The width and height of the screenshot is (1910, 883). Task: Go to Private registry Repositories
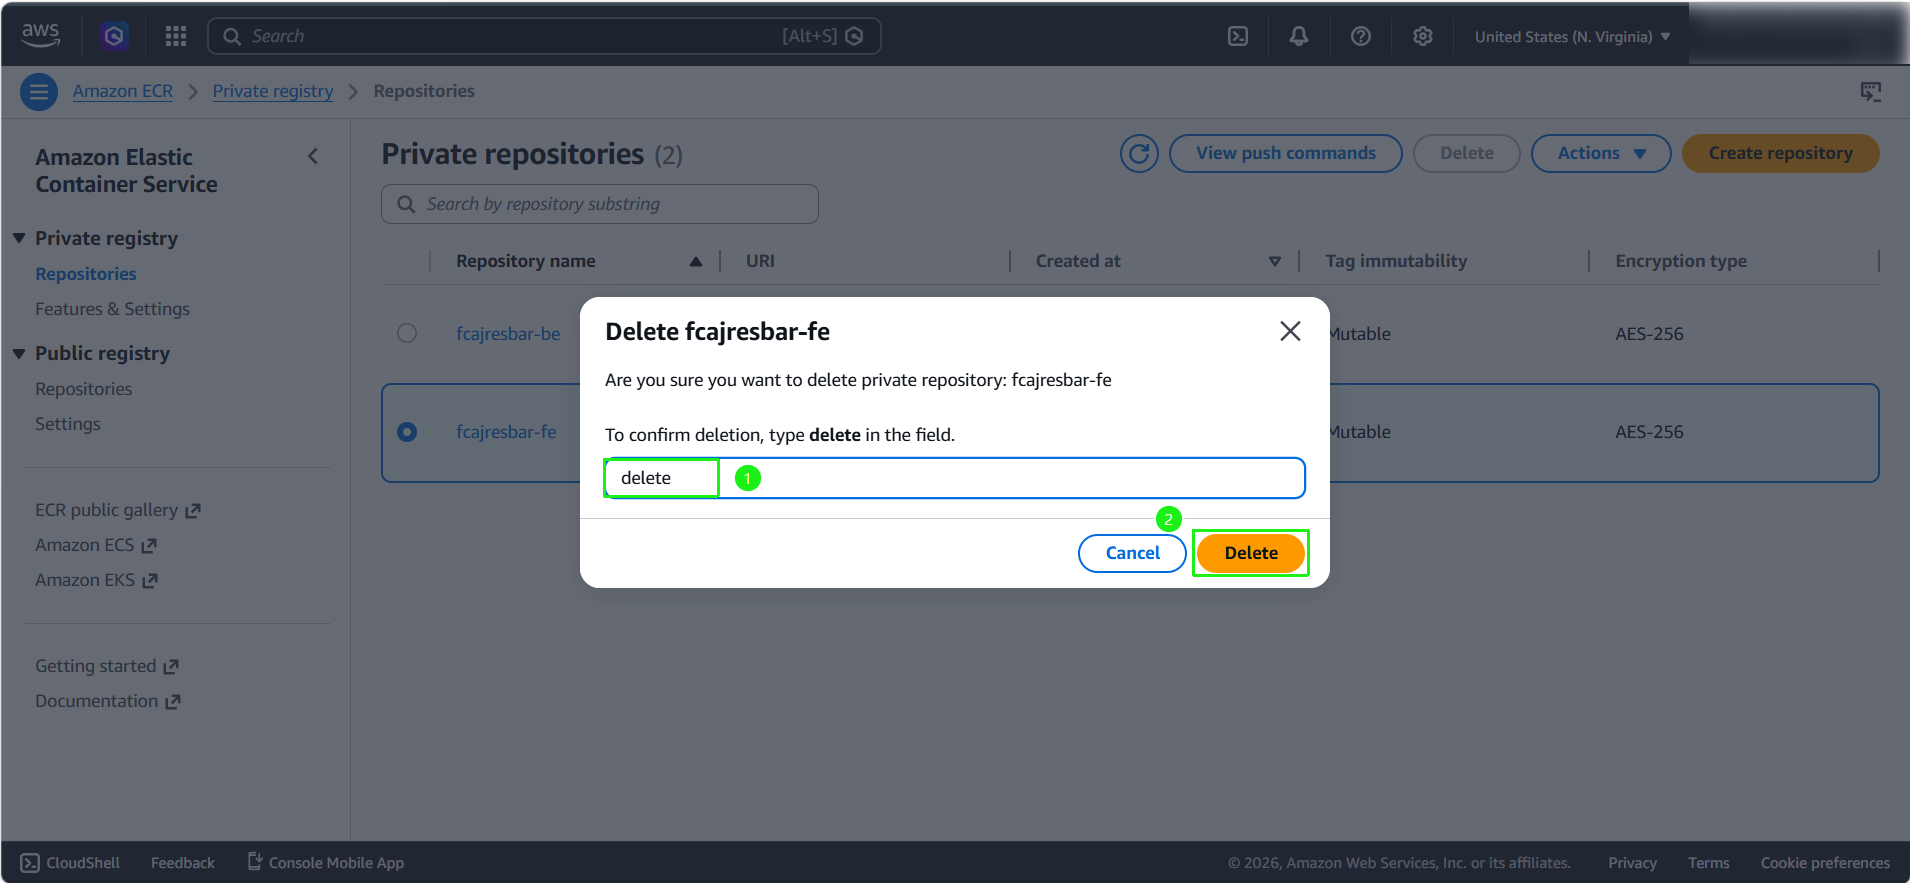tap(86, 274)
